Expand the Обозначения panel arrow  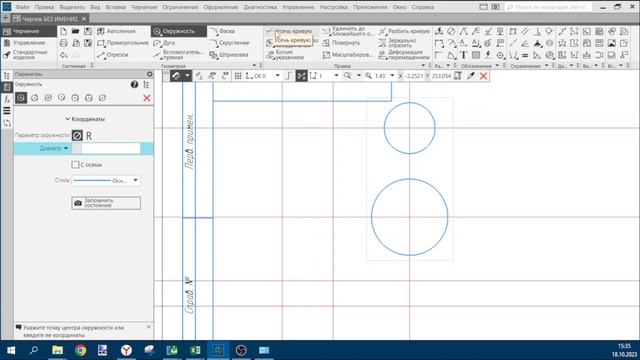pos(497,66)
